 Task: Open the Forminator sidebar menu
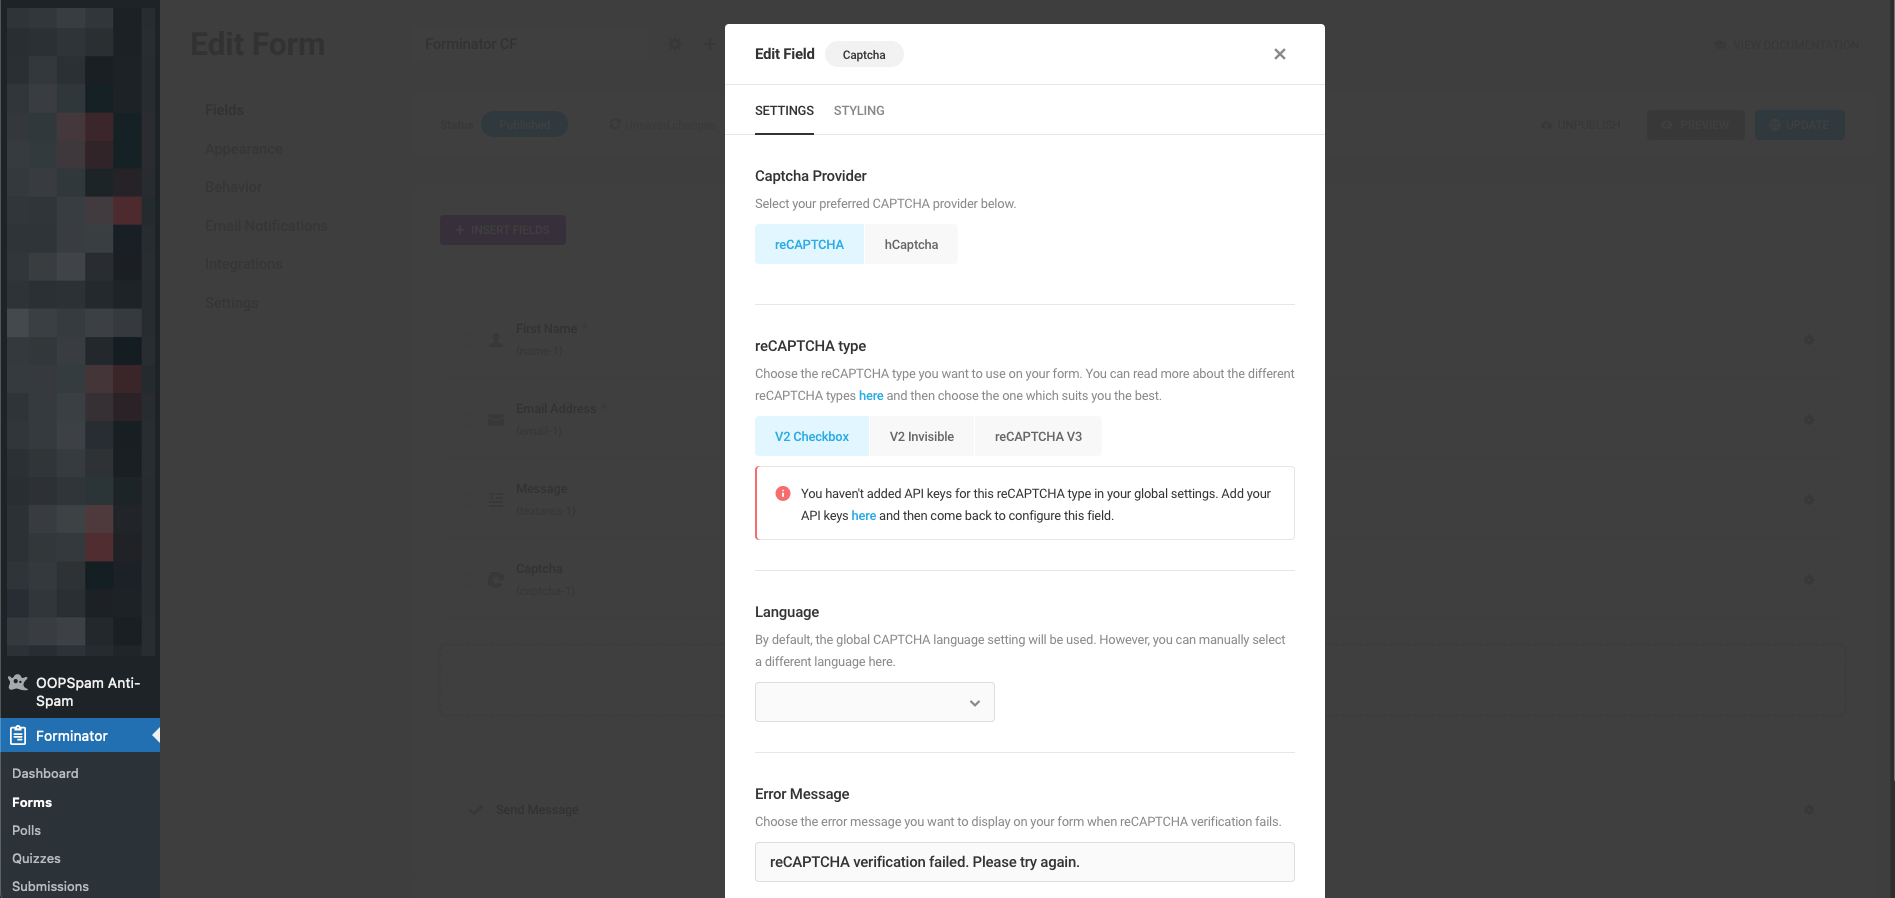point(80,736)
